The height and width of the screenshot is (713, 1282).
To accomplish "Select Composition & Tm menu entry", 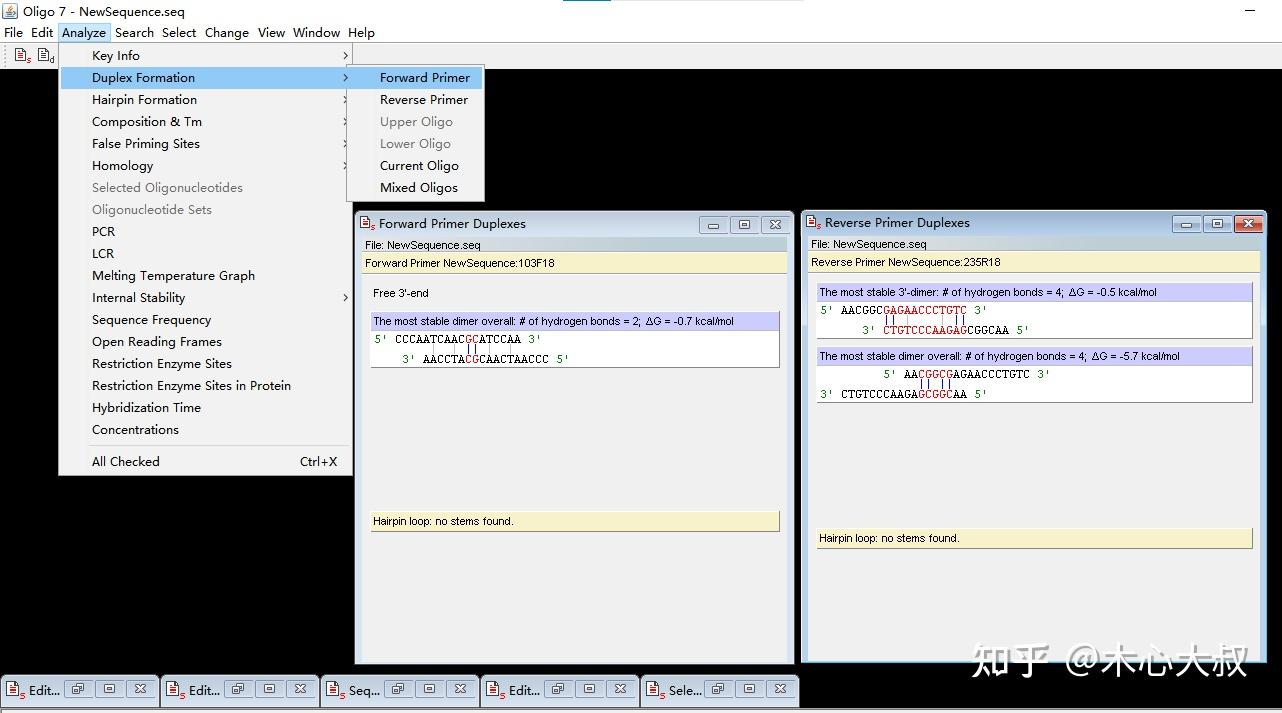I will [x=205, y=122].
